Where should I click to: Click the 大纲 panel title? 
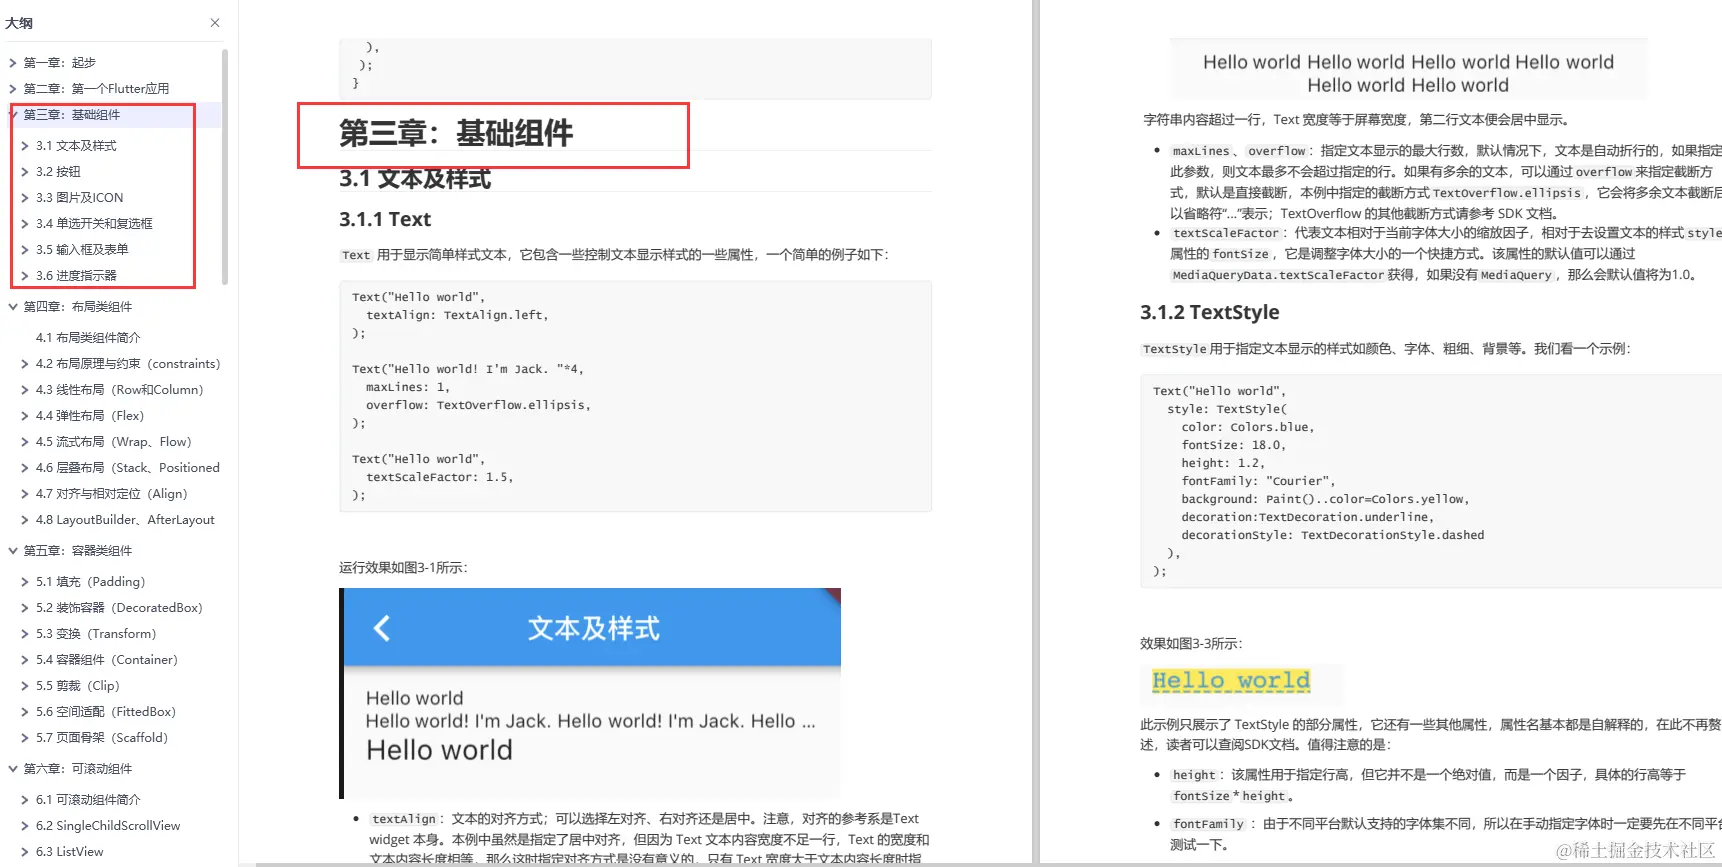click(x=19, y=22)
